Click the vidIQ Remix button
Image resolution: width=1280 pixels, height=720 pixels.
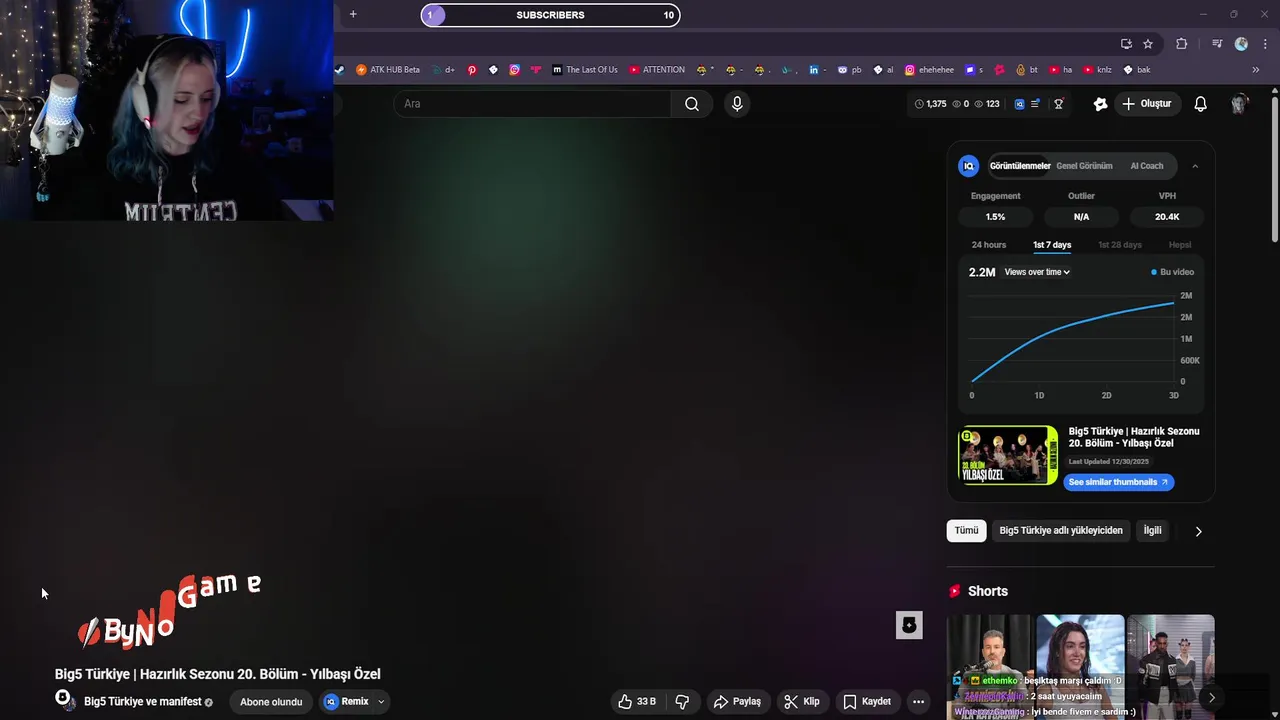click(x=346, y=702)
